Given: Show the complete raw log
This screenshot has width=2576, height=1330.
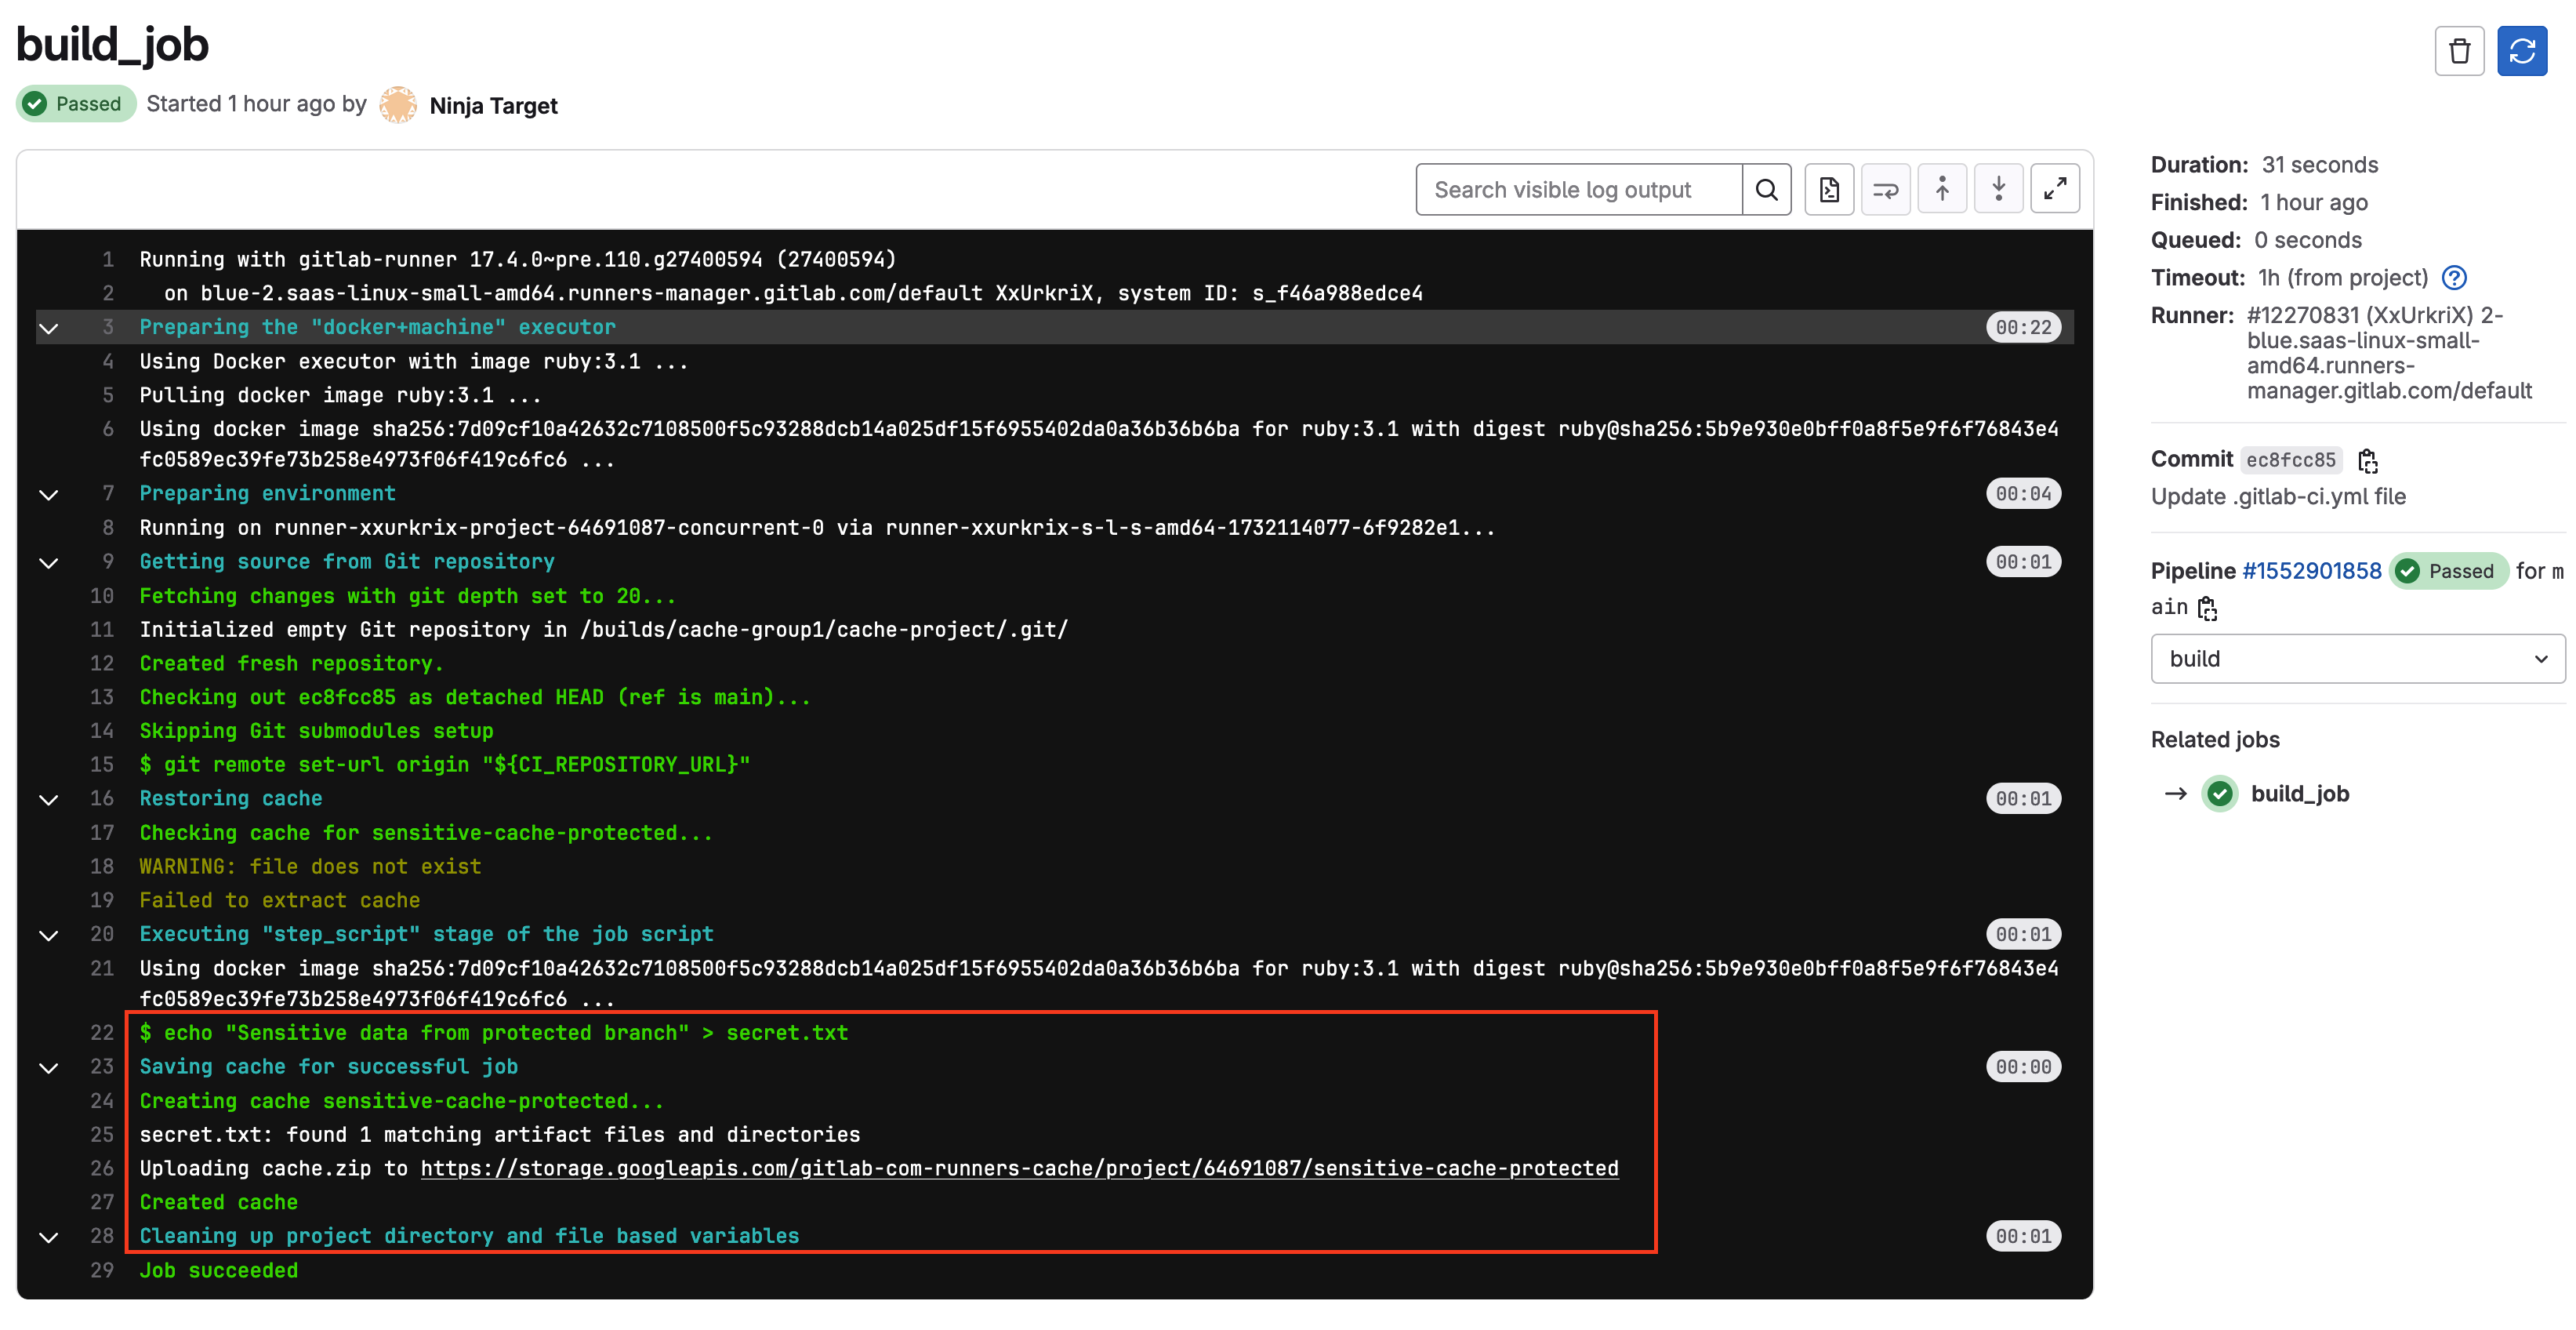Looking at the screenshot, I should click(x=1829, y=189).
